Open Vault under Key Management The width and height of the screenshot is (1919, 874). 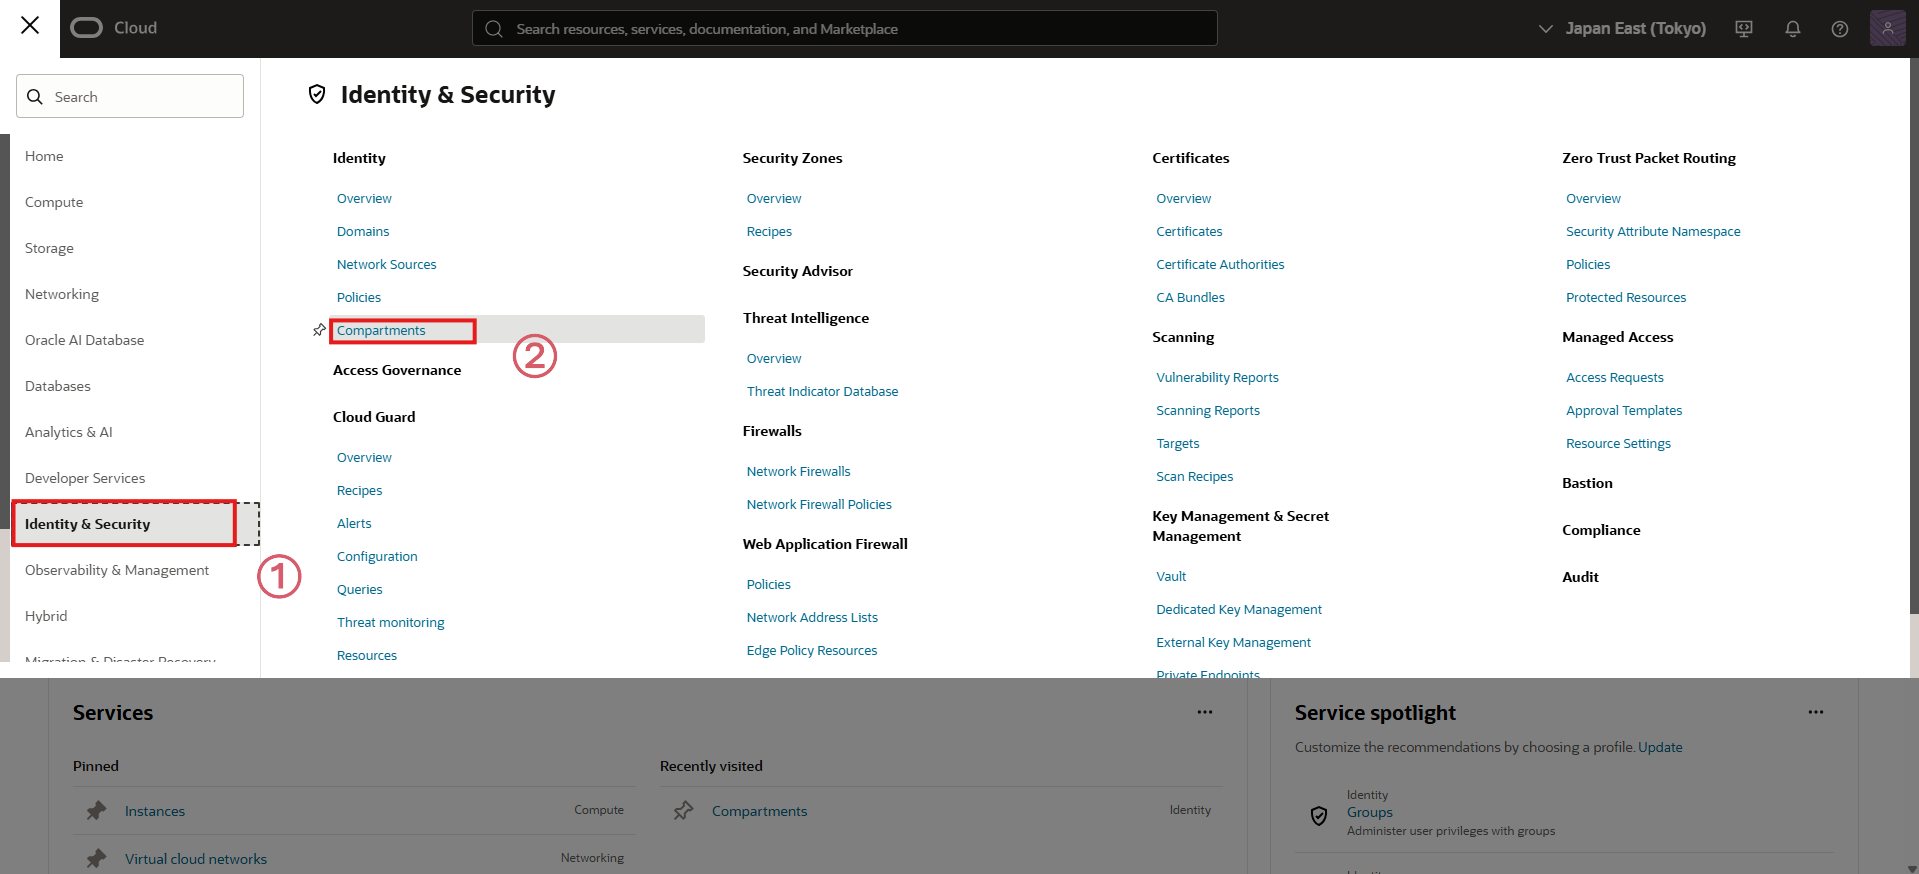(x=1171, y=576)
